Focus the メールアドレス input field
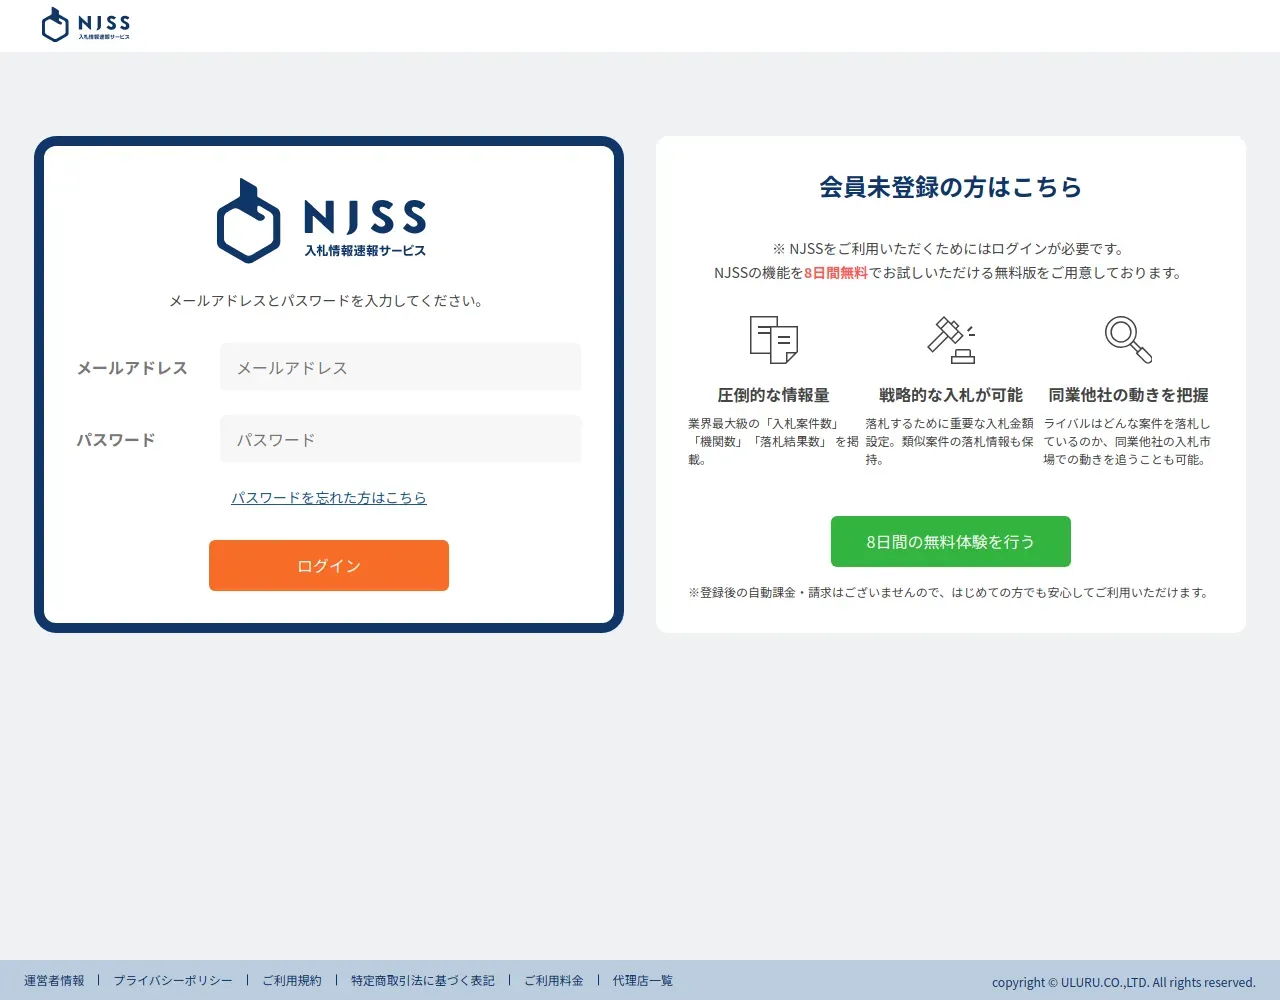 click(x=401, y=368)
